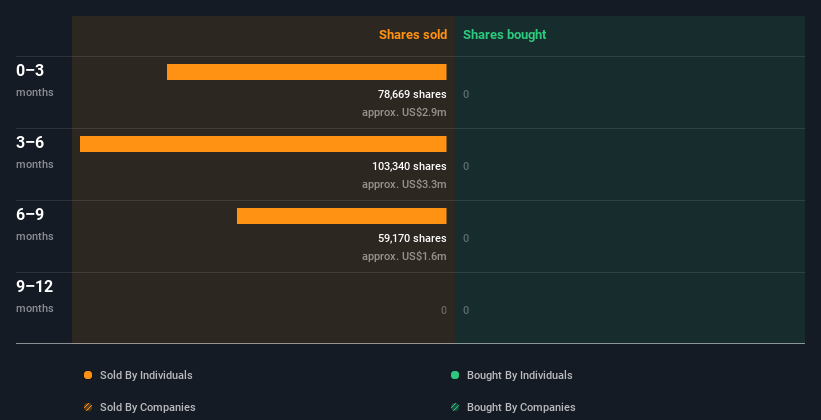This screenshot has width=821, height=420.
Task: Click the shares sold 0 in 9–12 months row
Action: (x=443, y=311)
